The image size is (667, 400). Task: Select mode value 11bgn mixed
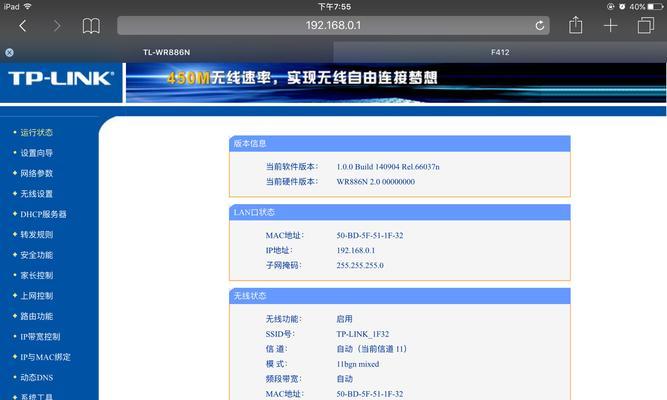coord(358,364)
